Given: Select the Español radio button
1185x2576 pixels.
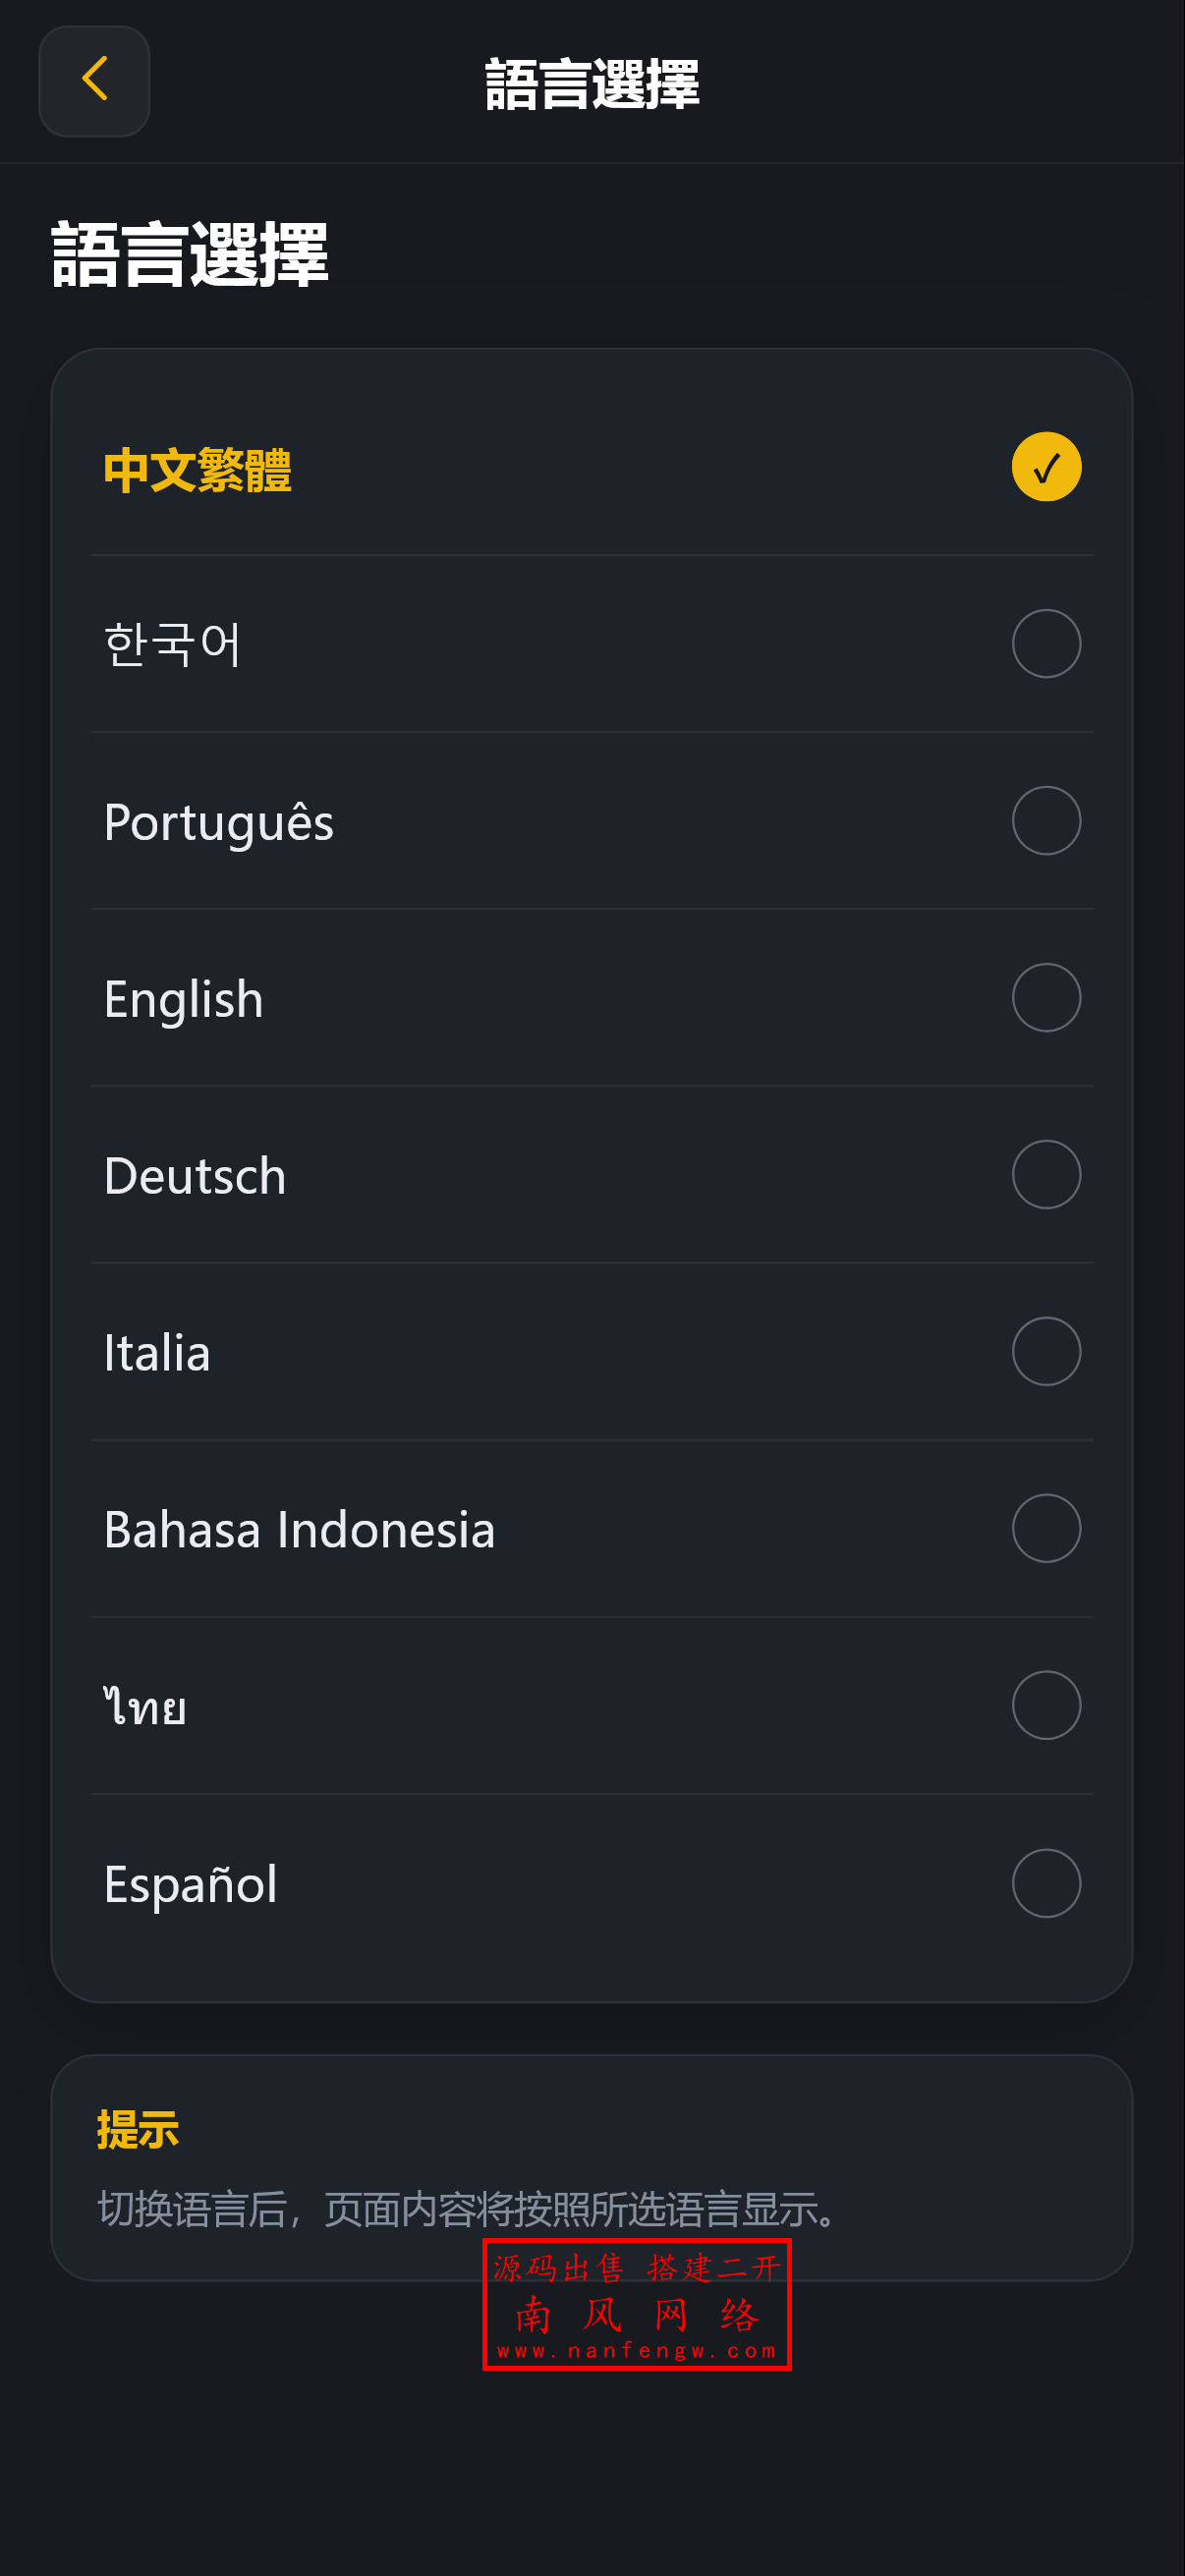Looking at the screenshot, I should click(x=1045, y=1883).
